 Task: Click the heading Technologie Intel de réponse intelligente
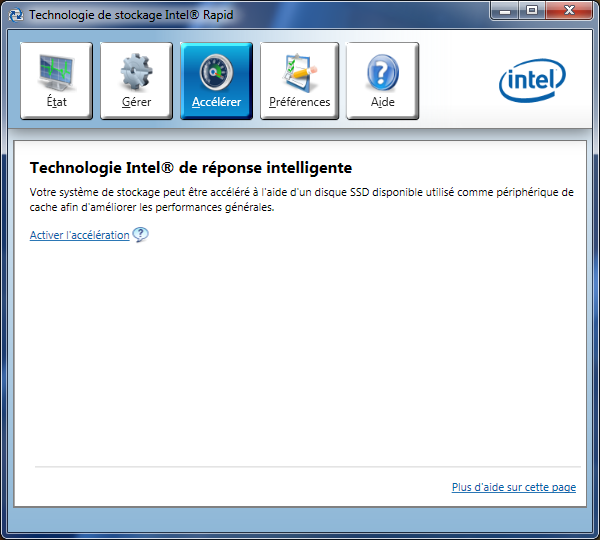191,168
